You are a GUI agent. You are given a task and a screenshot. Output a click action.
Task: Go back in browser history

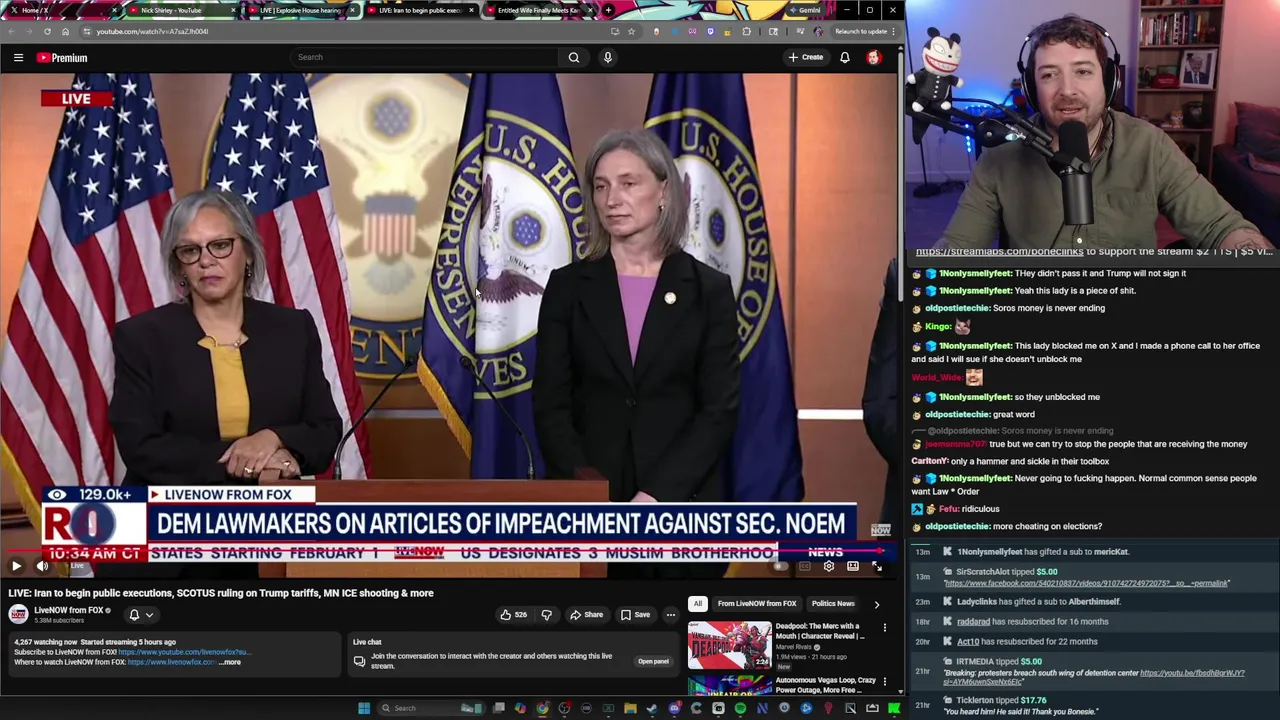click(10, 31)
